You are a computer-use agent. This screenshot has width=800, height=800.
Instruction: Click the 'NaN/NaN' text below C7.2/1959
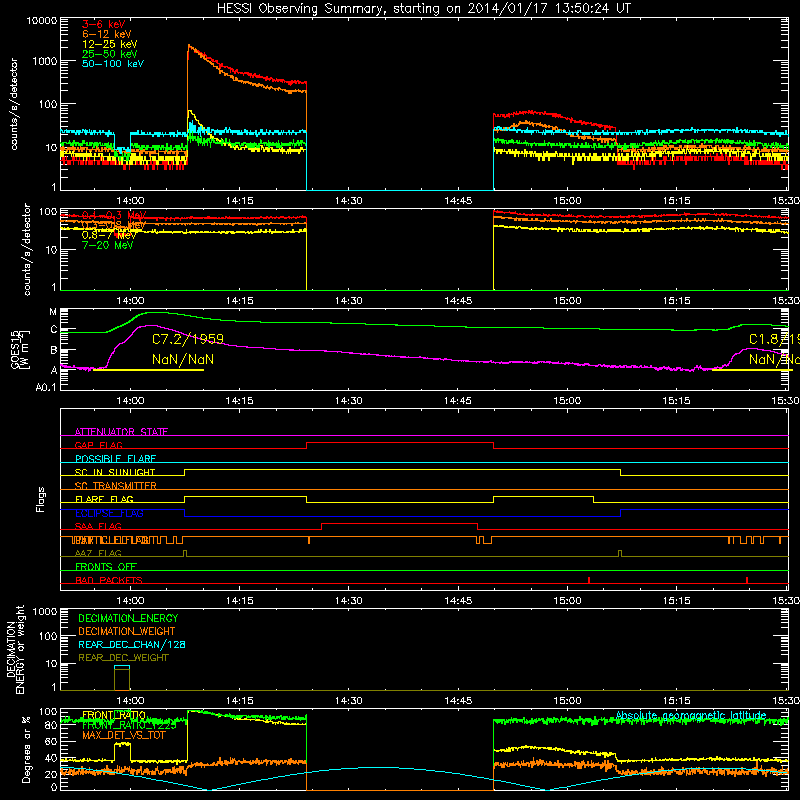183,359
